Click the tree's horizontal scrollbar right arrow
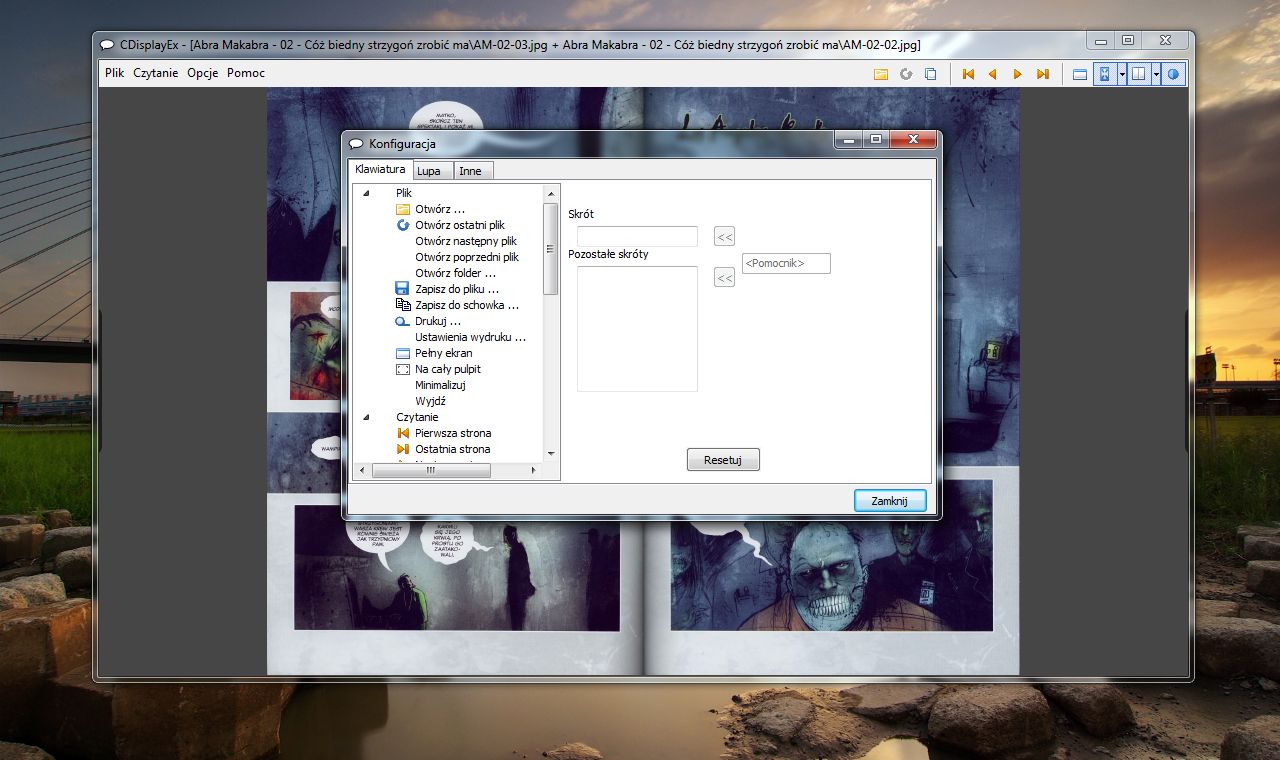The width and height of the screenshot is (1280, 760). point(534,470)
